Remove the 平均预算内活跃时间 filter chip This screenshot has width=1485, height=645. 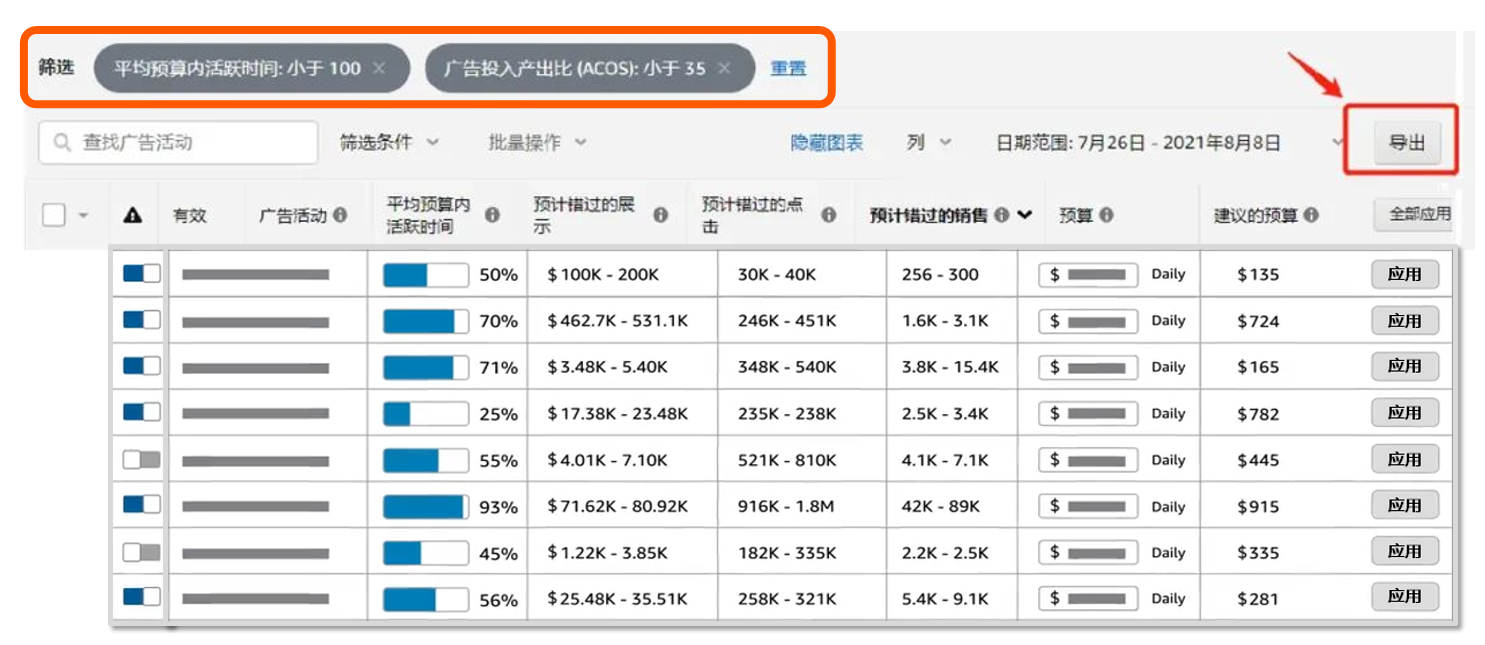click(379, 68)
